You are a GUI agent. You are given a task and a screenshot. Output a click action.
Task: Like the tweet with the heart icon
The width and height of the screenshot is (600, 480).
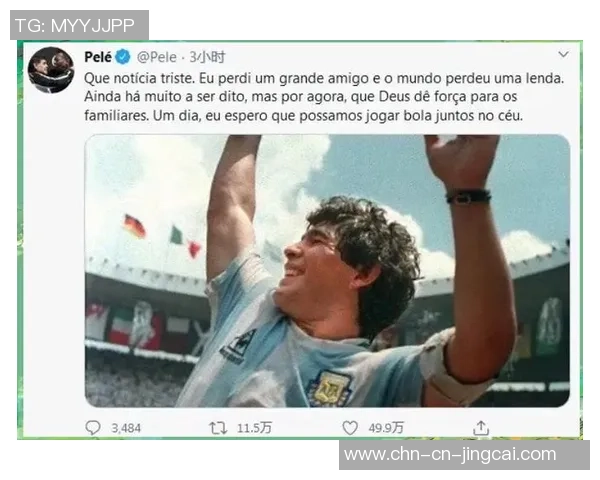[350, 428]
